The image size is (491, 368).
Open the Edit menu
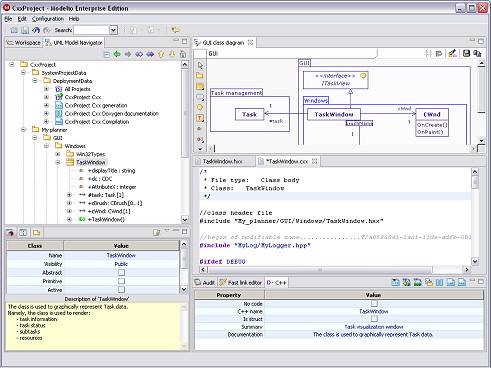coord(22,19)
